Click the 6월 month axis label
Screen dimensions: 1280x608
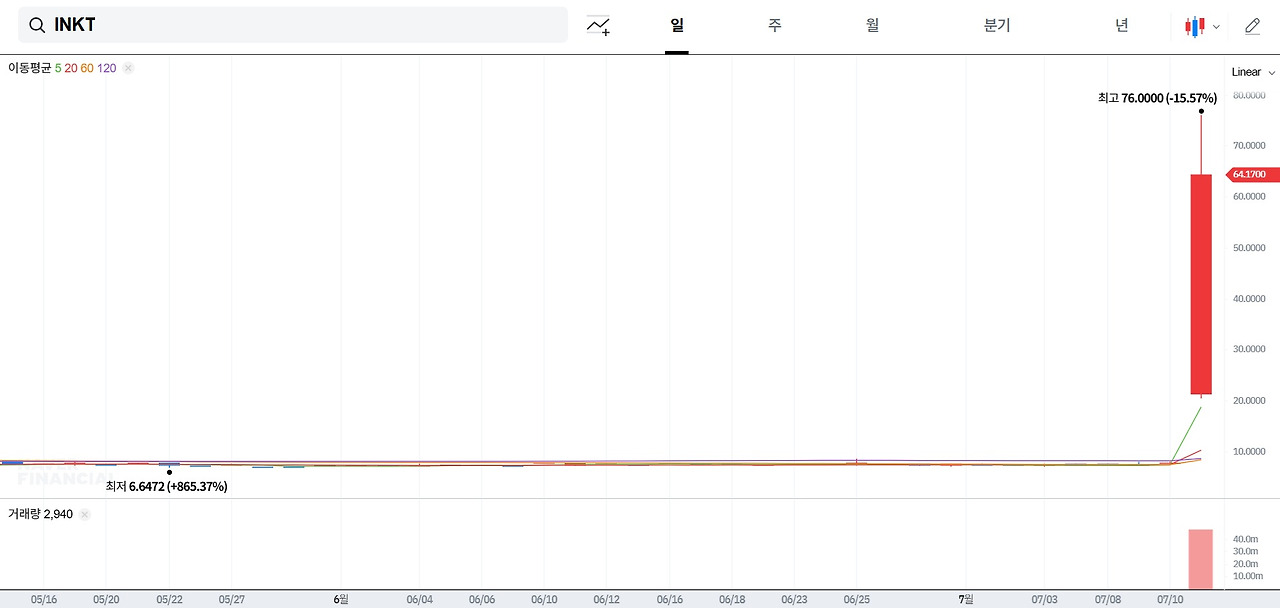341,600
